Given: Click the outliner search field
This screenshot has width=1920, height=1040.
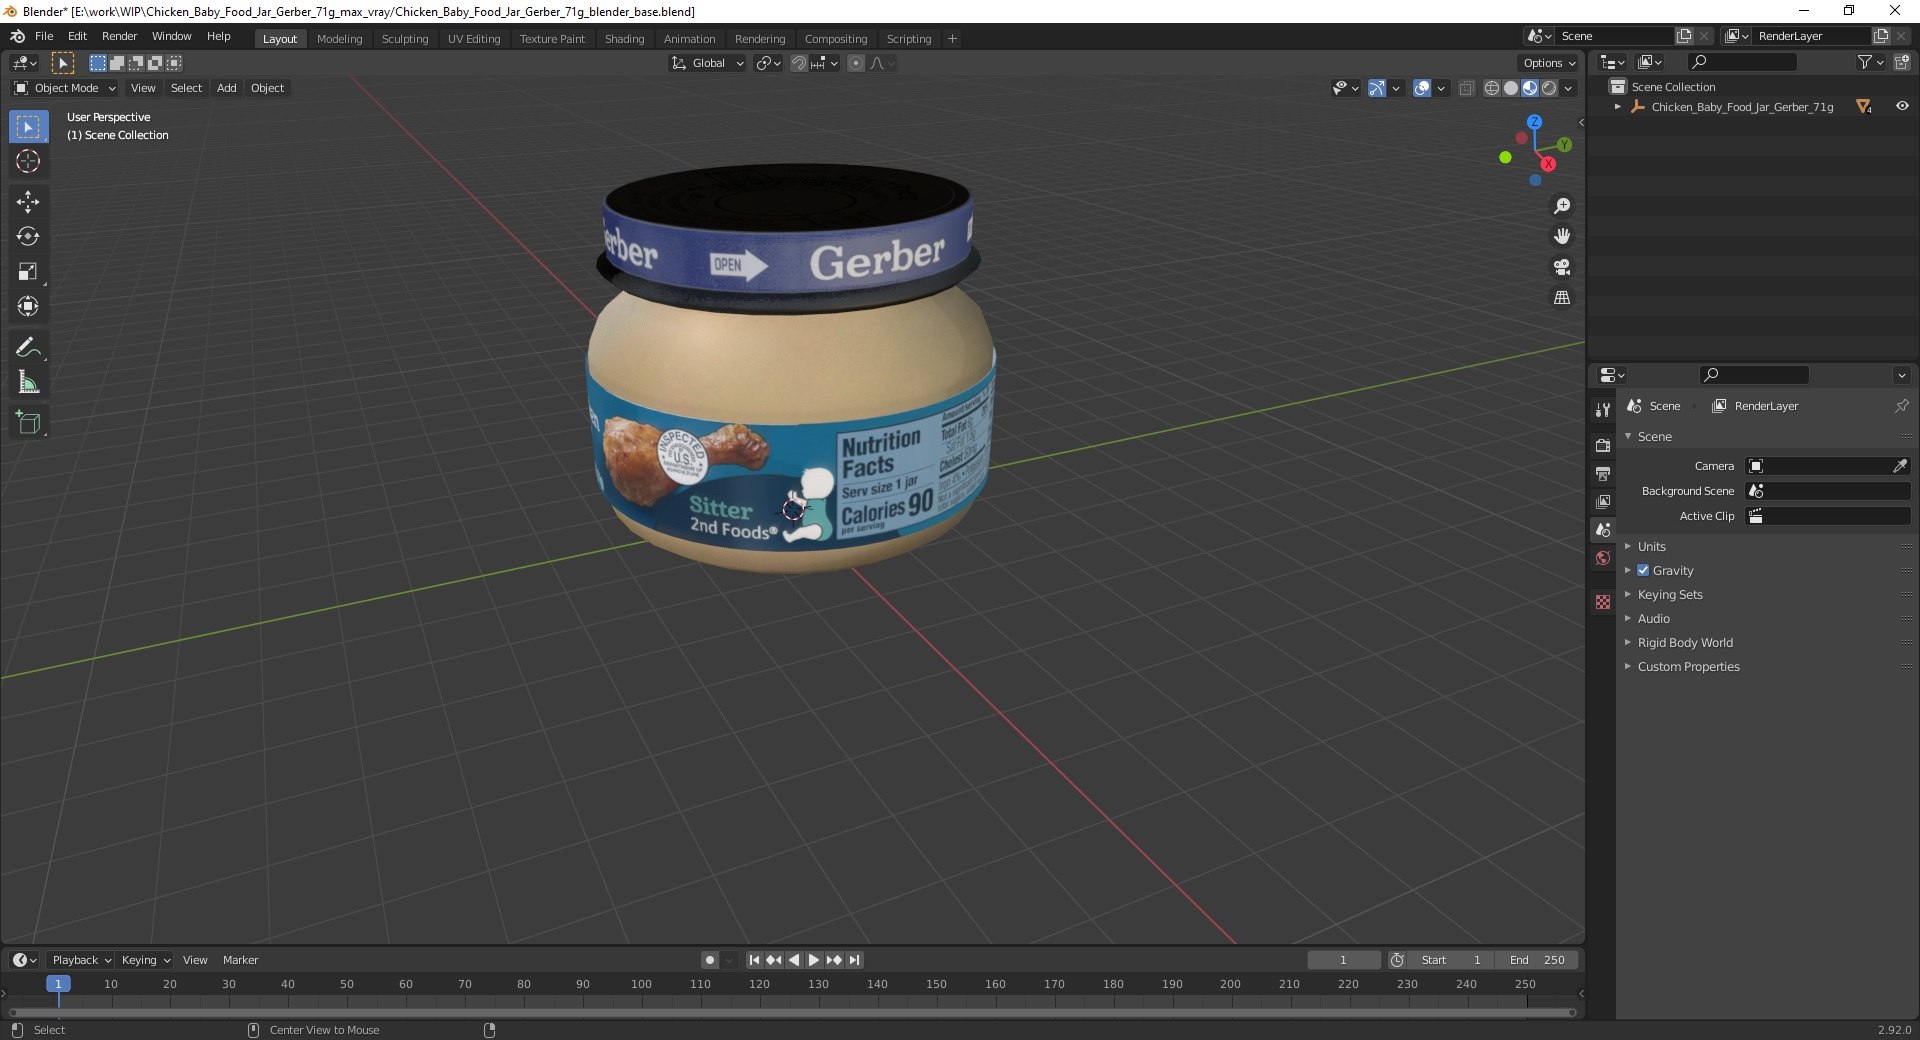Looking at the screenshot, I should pos(1740,62).
